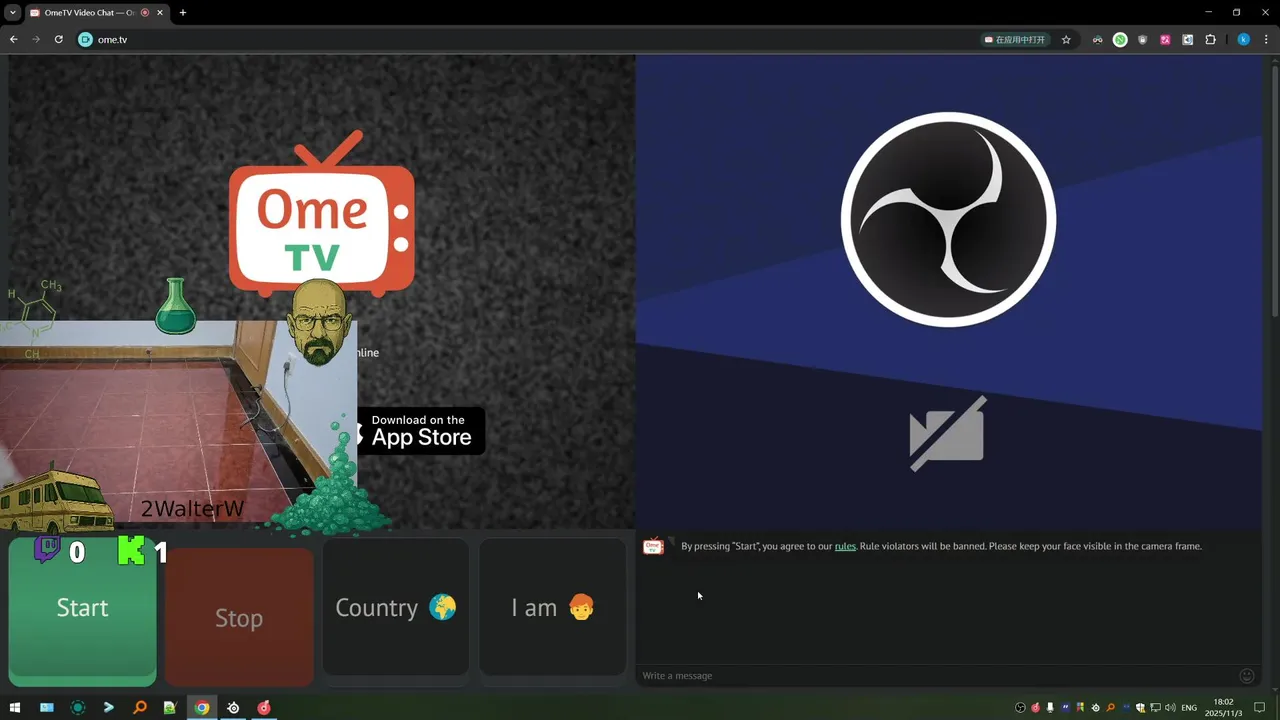The image size is (1280, 720).
Task: Bookmark this page with the star icon
Action: pyautogui.click(x=1066, y=40)
